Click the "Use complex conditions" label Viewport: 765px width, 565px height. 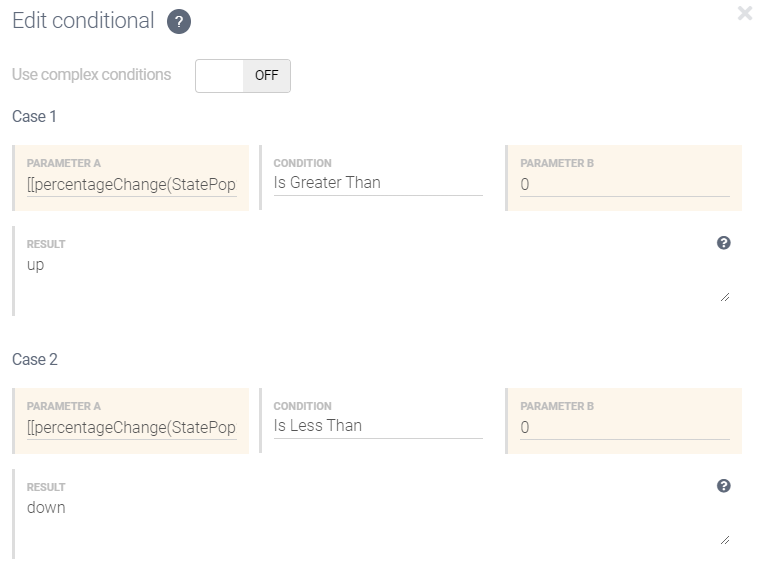[92, 75]
